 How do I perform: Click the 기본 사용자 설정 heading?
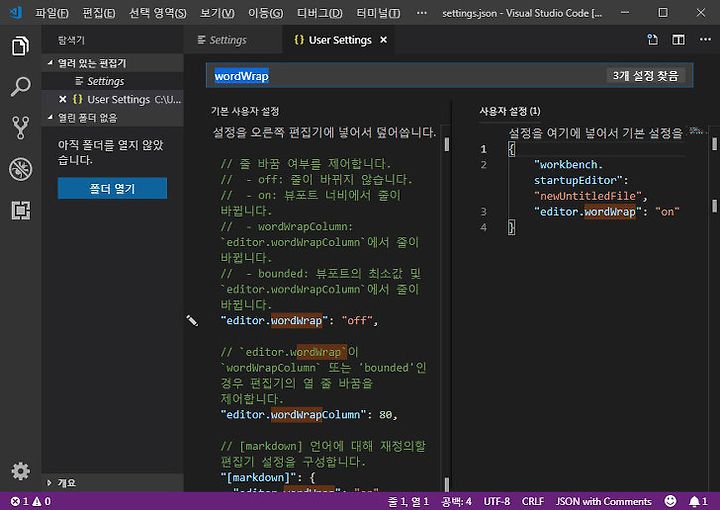coord(245,111)
